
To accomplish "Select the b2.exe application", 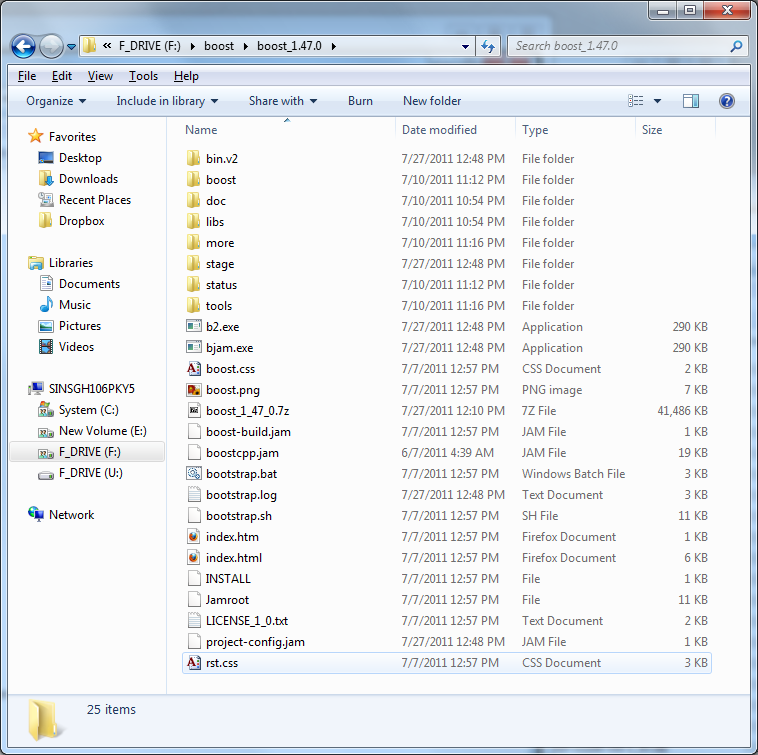I will point(447,327).
